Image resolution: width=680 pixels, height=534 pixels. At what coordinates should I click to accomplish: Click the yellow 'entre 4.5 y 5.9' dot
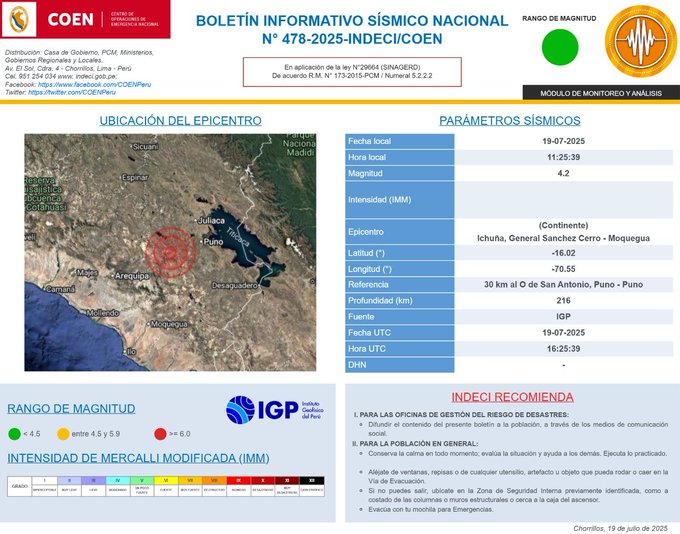(63, 434)
